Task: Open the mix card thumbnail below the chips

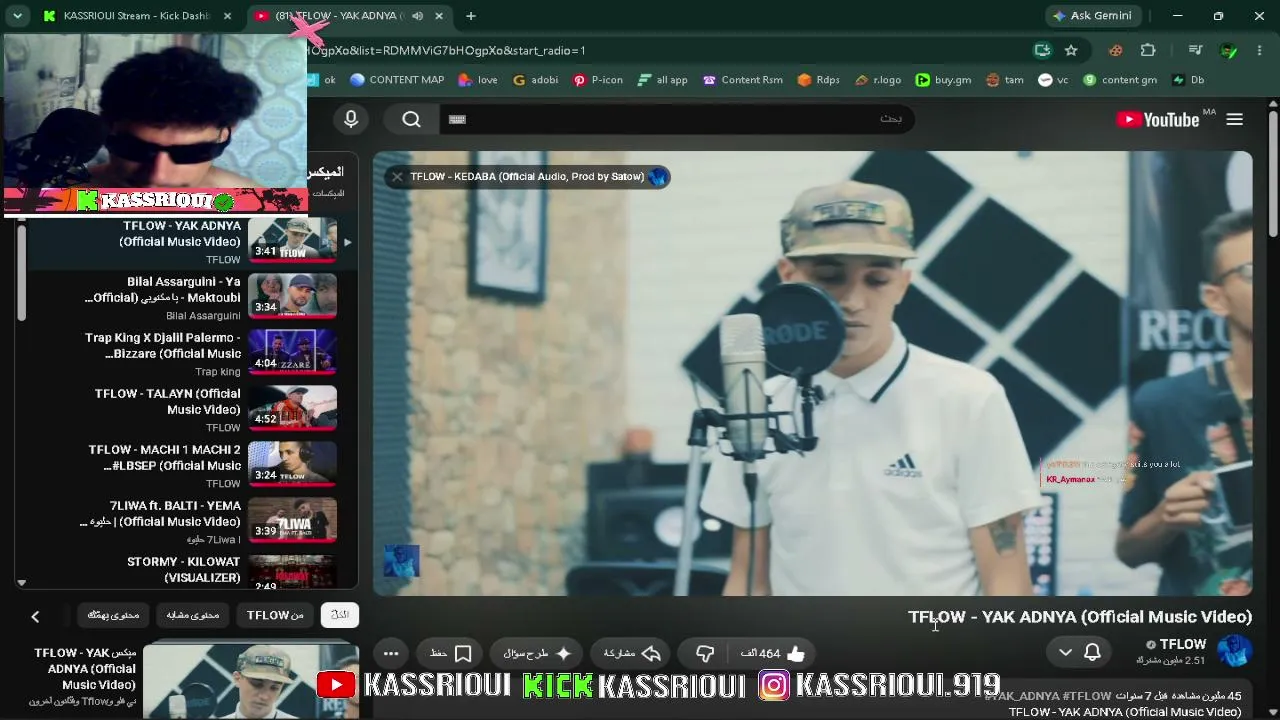Action: click(251, 680)
